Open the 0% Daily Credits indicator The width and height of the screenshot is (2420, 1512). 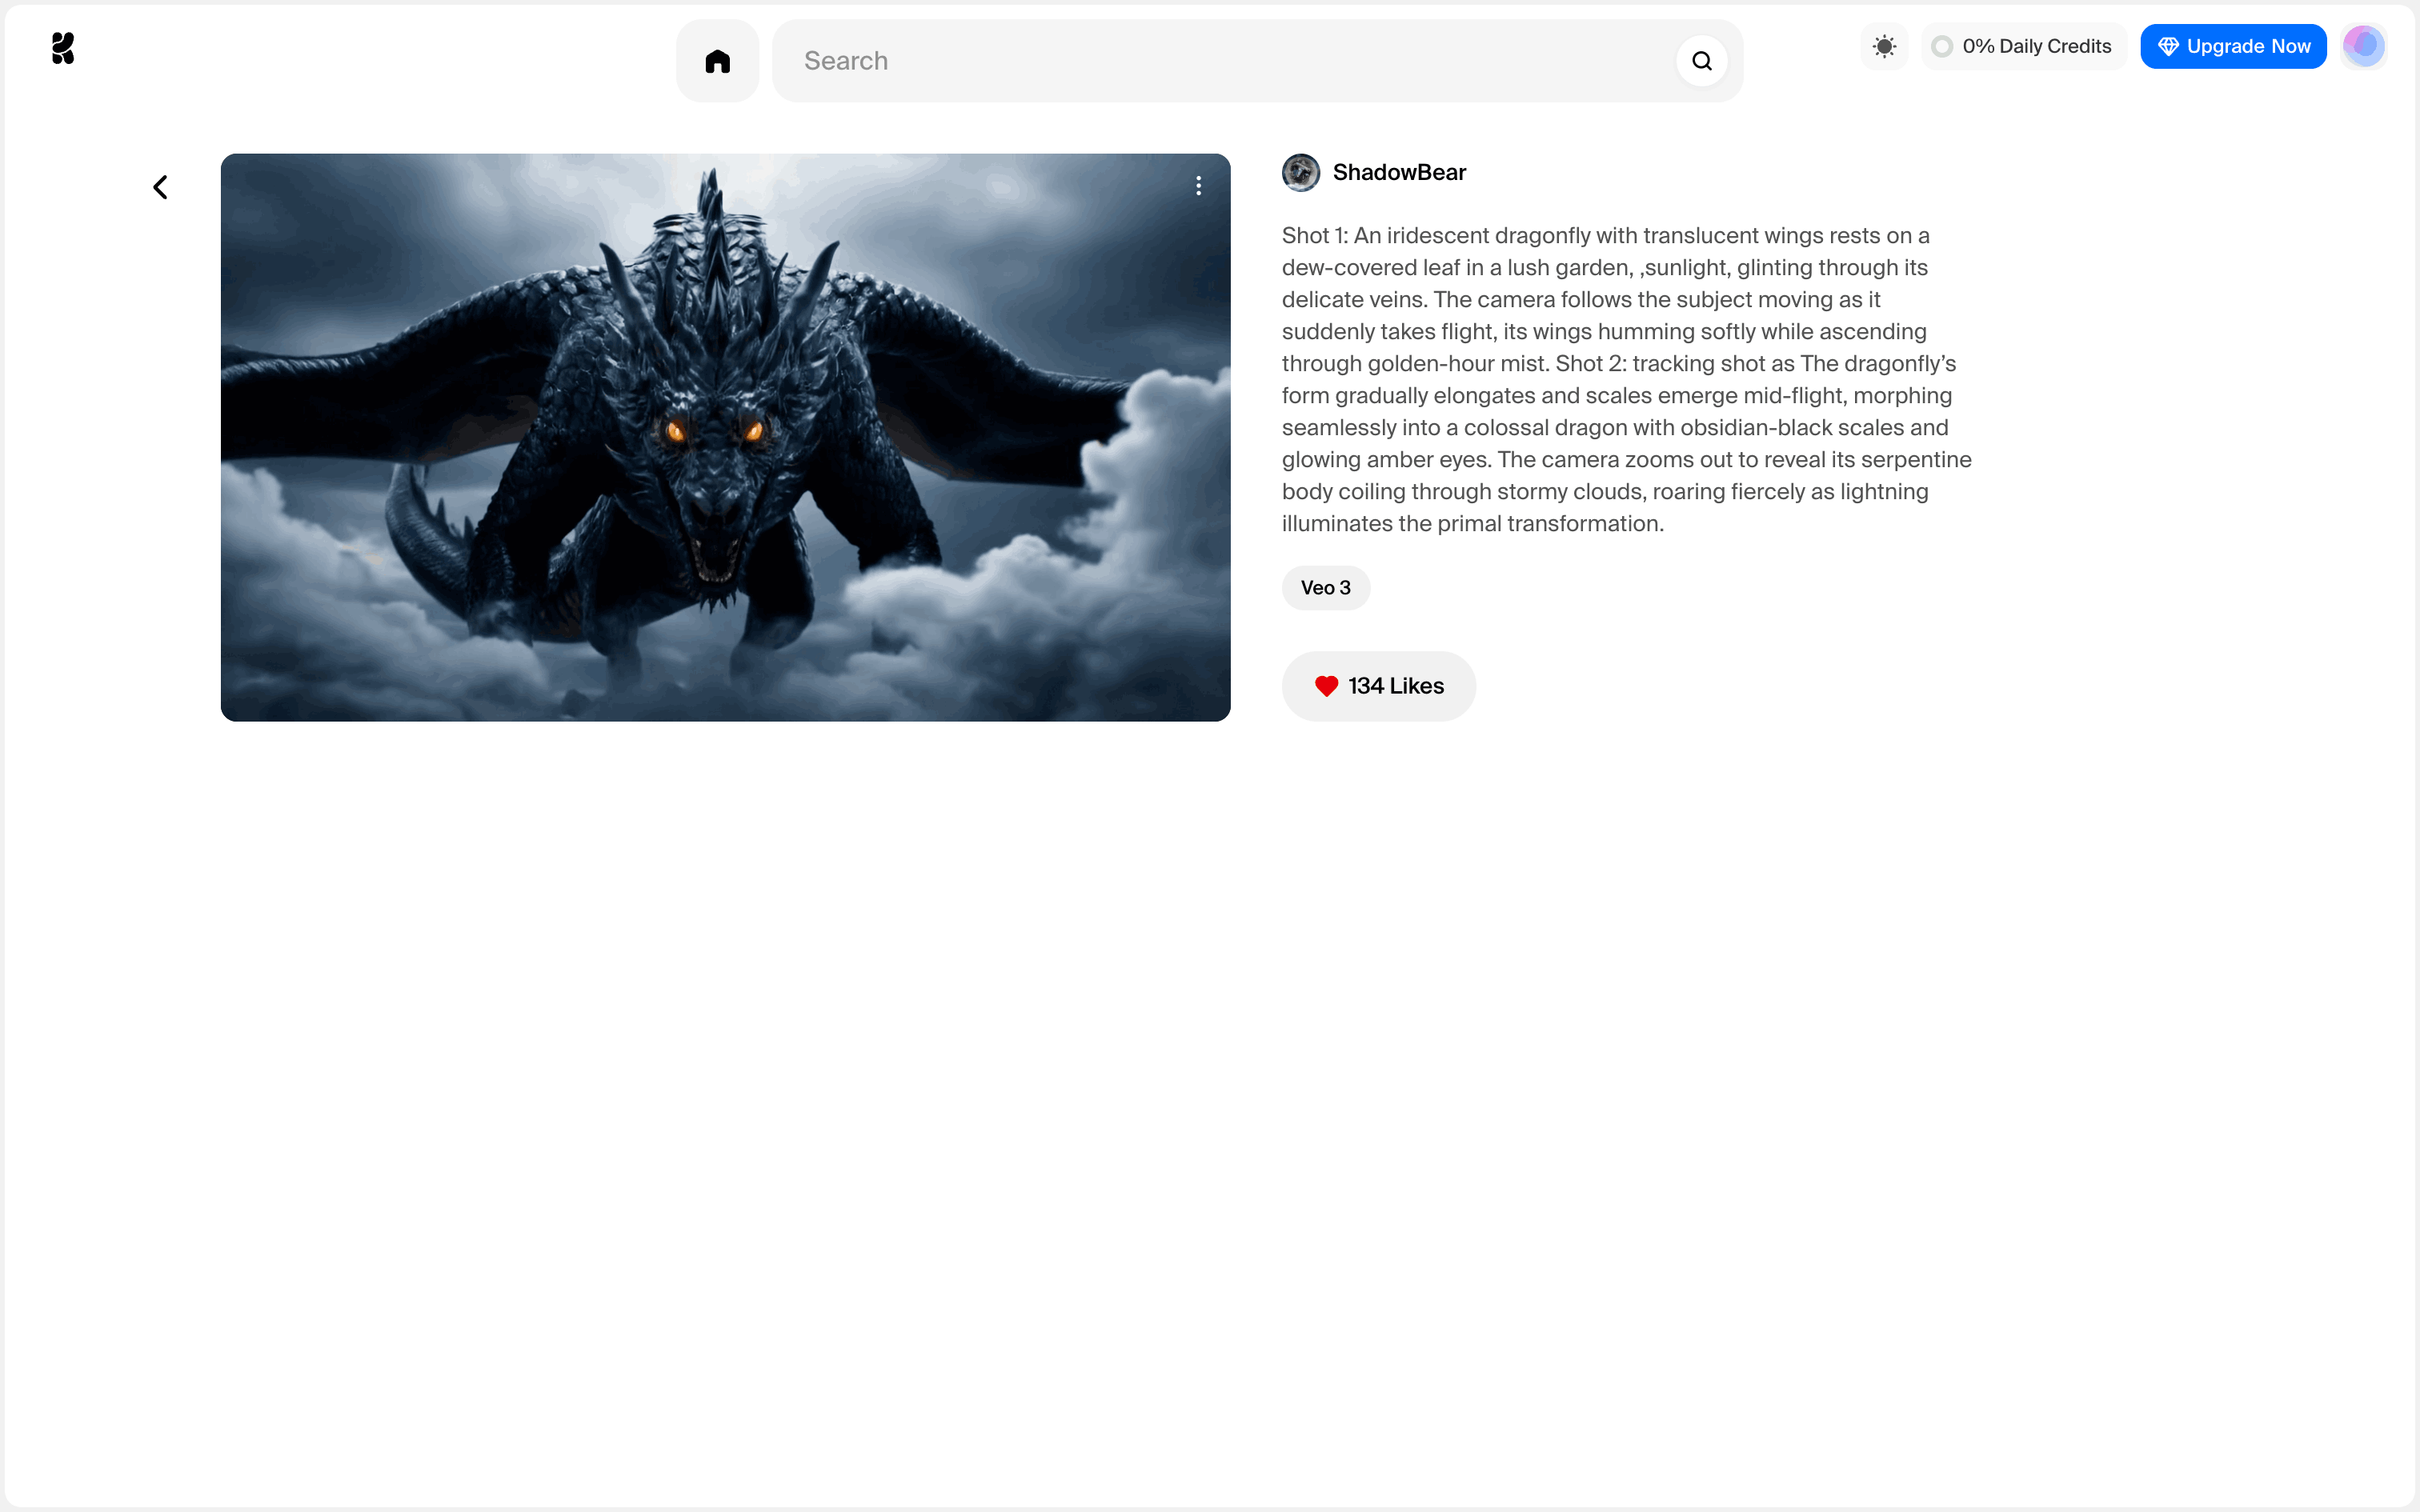[2036, 46]
